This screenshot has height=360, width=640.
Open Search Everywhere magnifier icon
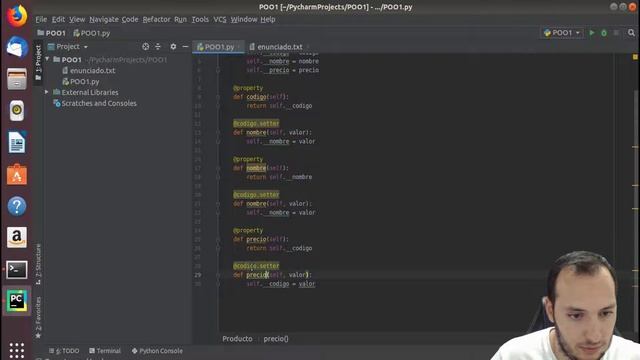pos(631,33)
